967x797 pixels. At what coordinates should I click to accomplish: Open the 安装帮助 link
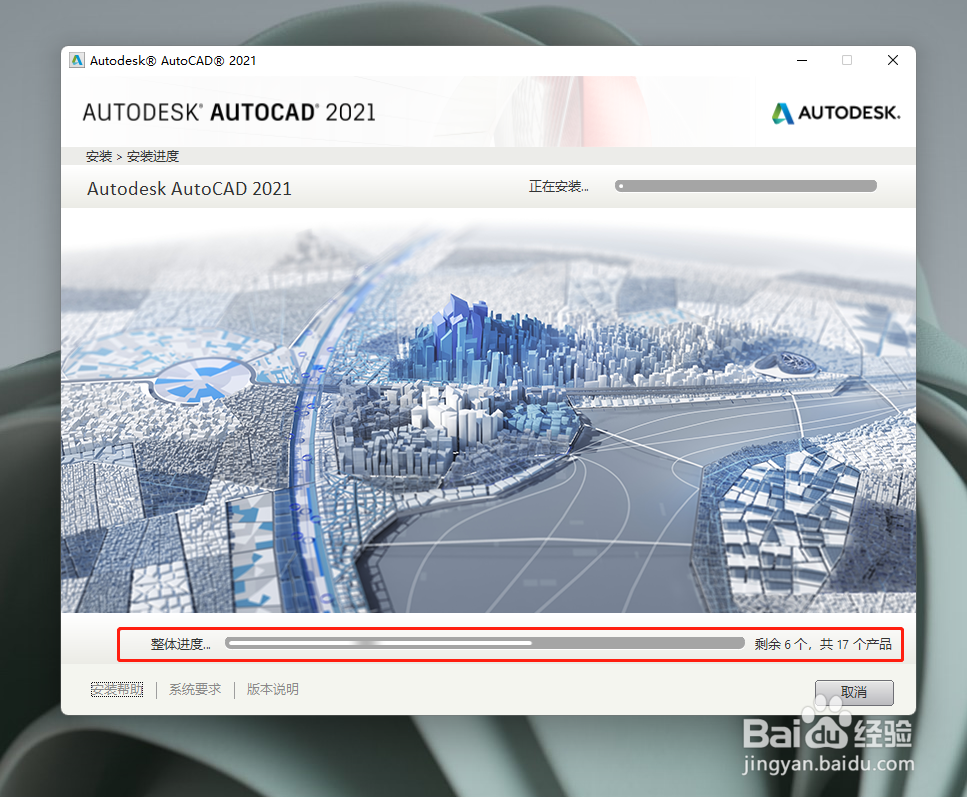pos(116,689)
